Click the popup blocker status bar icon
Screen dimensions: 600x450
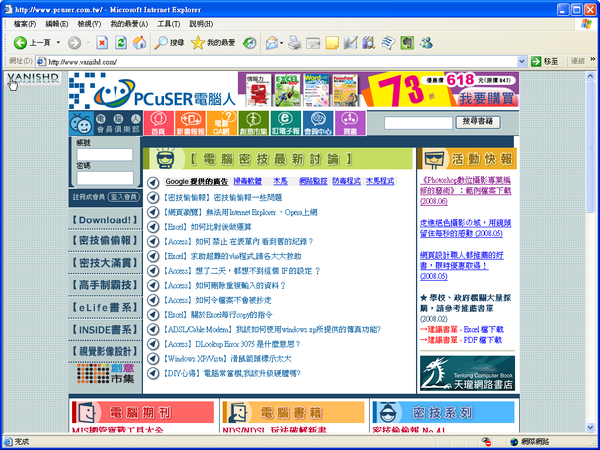click(x=486, y=442)
